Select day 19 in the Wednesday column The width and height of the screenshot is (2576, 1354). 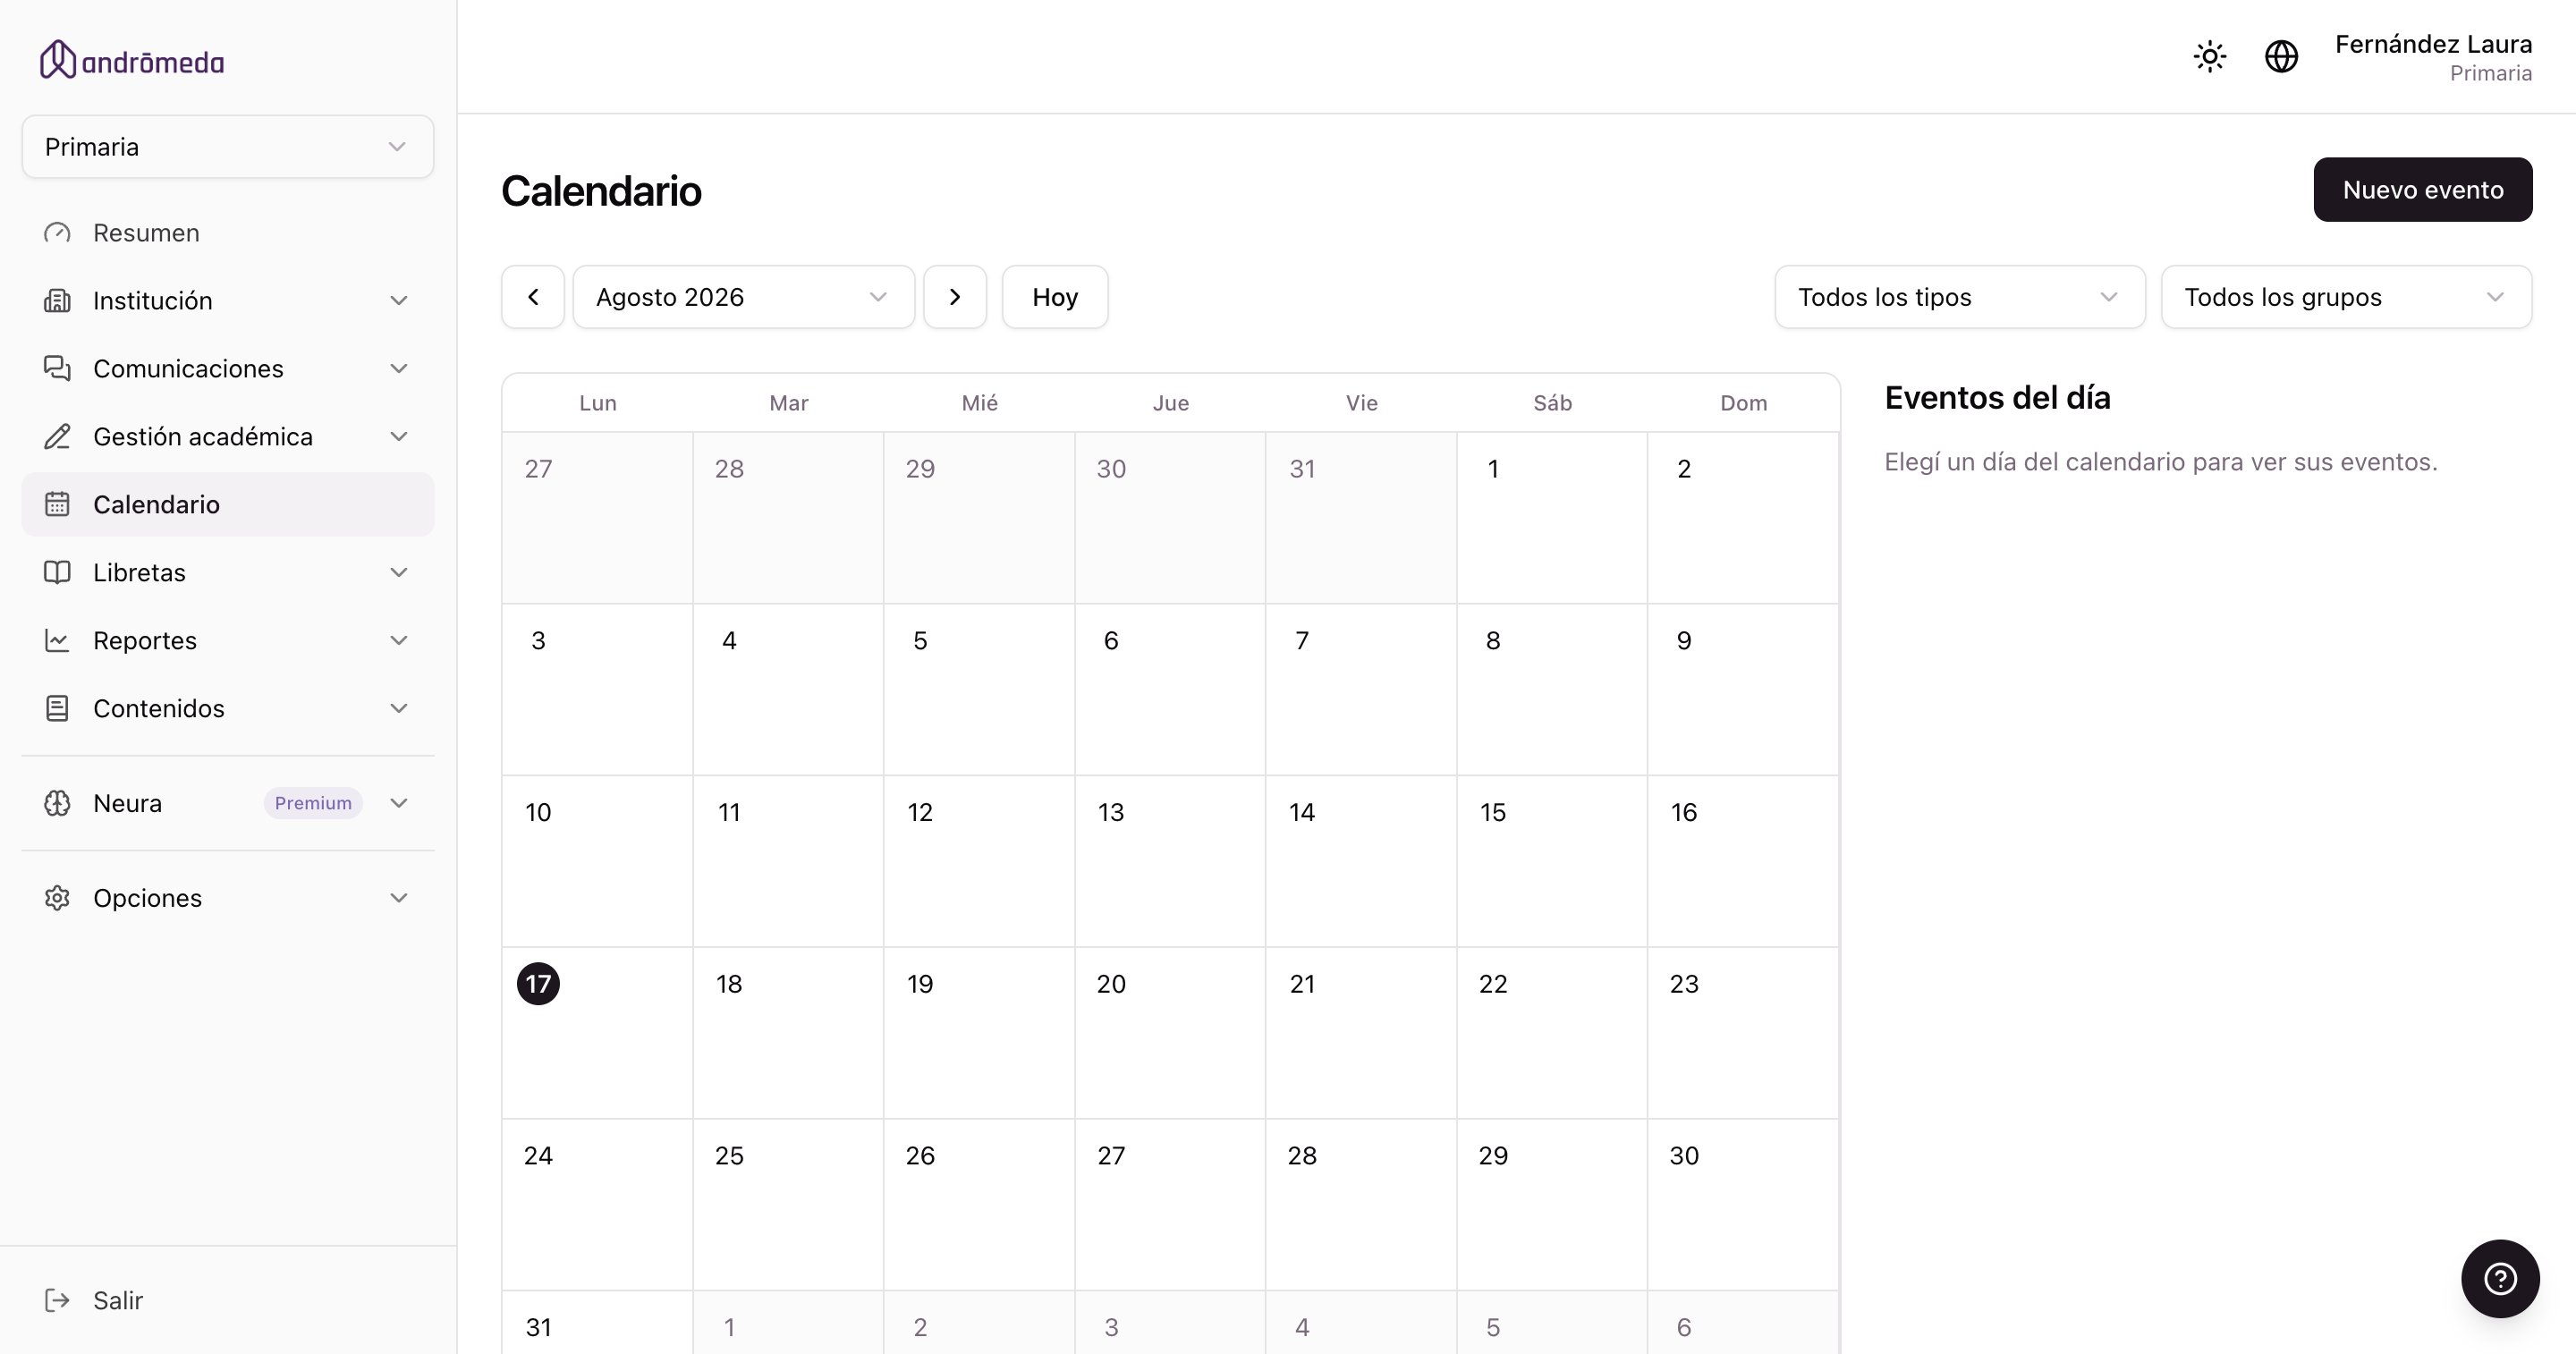(x=979, y=1033)
